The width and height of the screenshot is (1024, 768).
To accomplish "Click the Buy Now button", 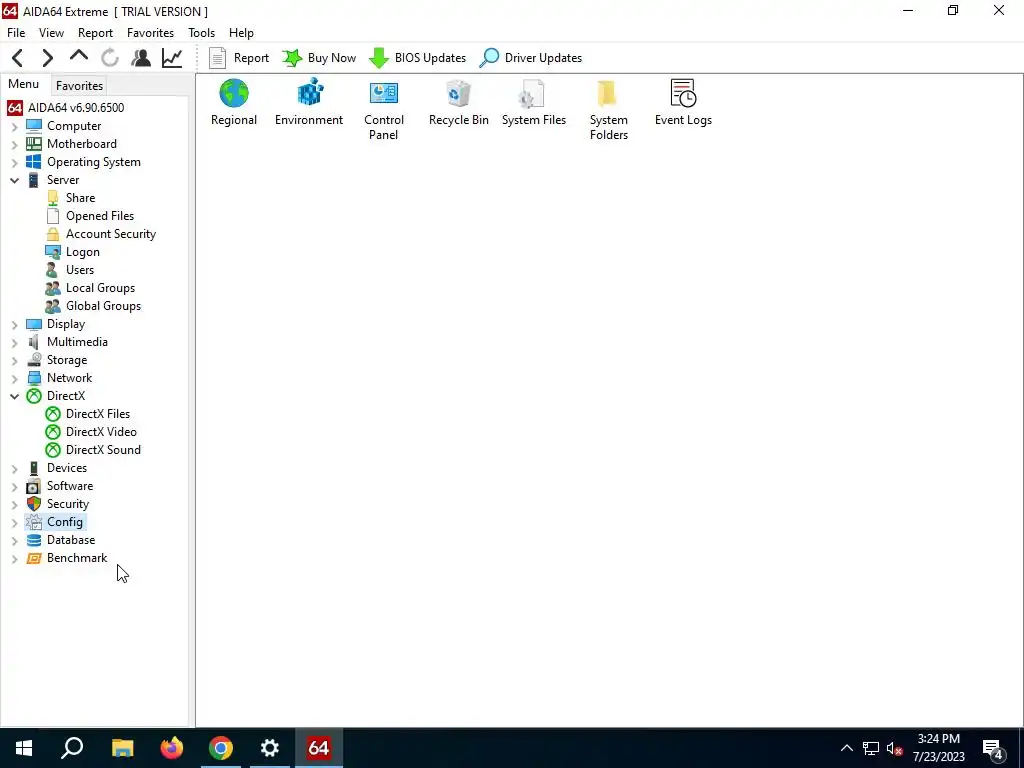I will [x=319, y=58].
